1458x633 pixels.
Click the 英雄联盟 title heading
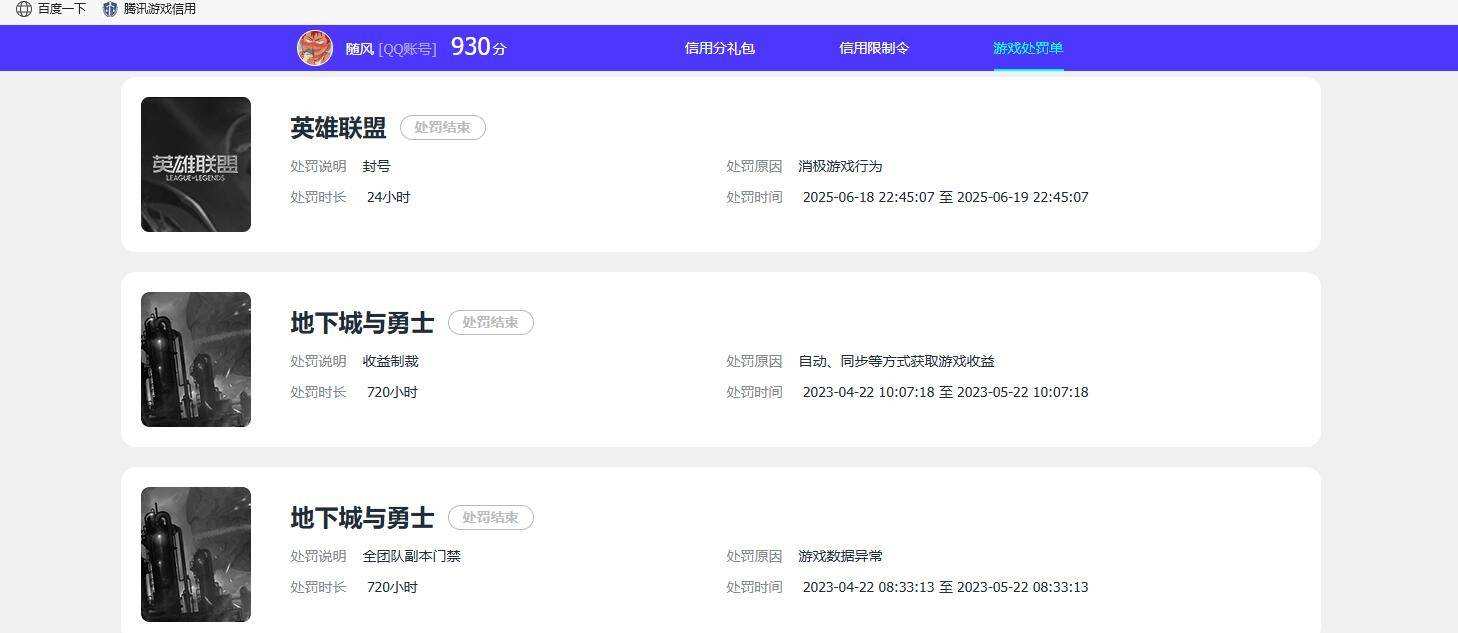pyautogui.click(x=338, y=128)
